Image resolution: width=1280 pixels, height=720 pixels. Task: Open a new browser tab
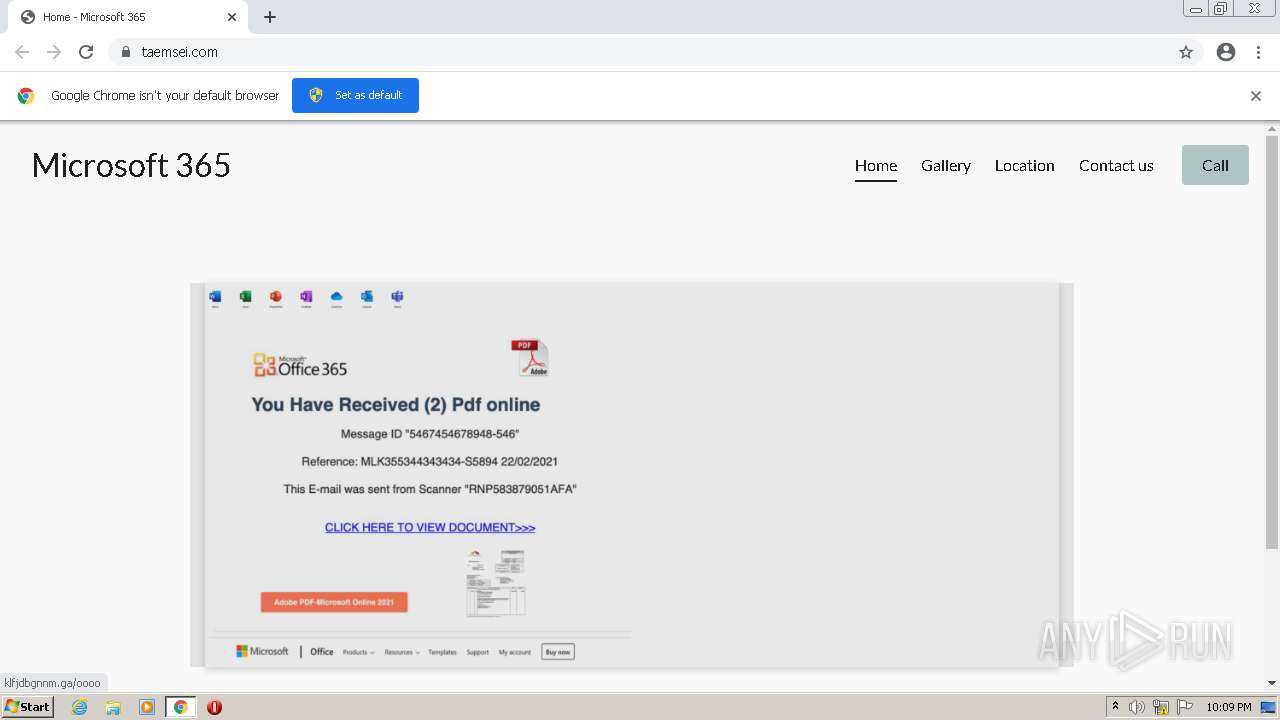click(x=270, y=17)
